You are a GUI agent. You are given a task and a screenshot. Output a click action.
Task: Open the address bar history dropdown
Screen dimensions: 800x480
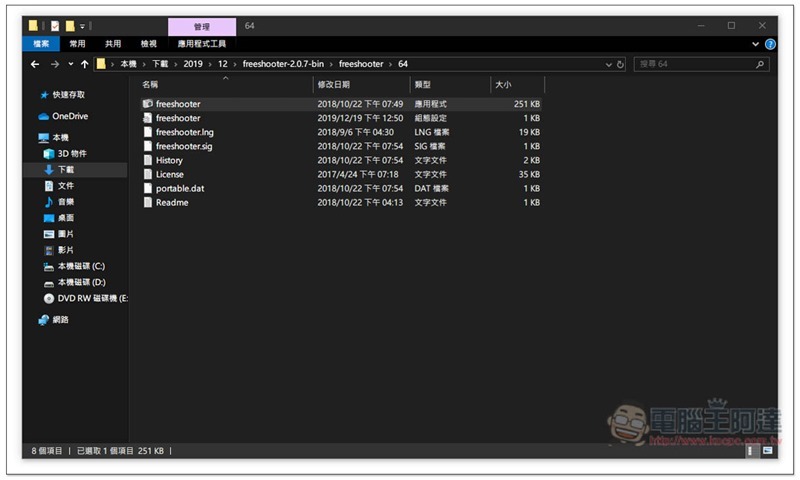click(x=608, y=64)
